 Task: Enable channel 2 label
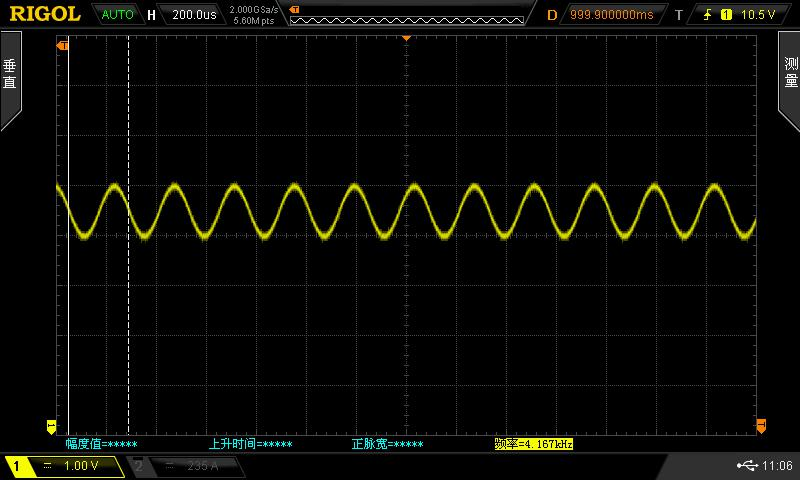coord(138,466)
